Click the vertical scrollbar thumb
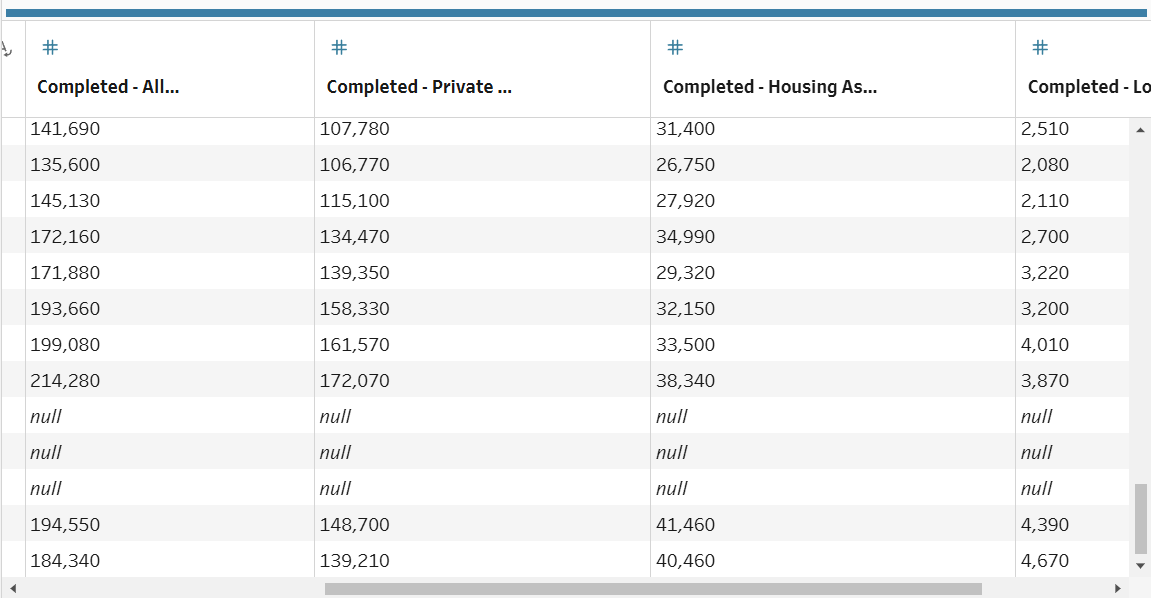Viewport: 1151px width, 598px height. coord(1141,519)
